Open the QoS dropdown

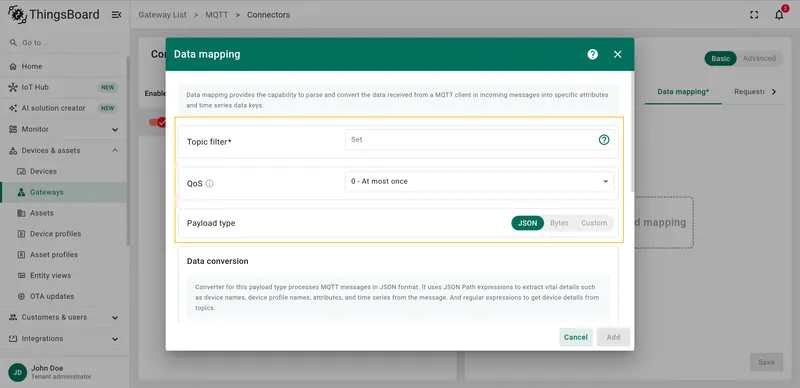(x=480, y=181)
